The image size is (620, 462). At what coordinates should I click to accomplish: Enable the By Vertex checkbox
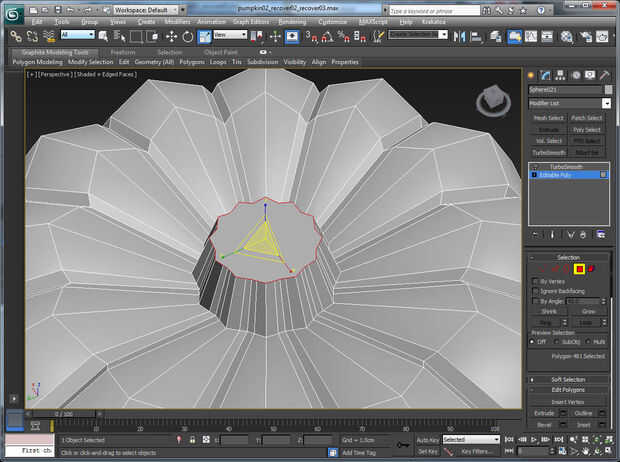[x=535, y=281]
